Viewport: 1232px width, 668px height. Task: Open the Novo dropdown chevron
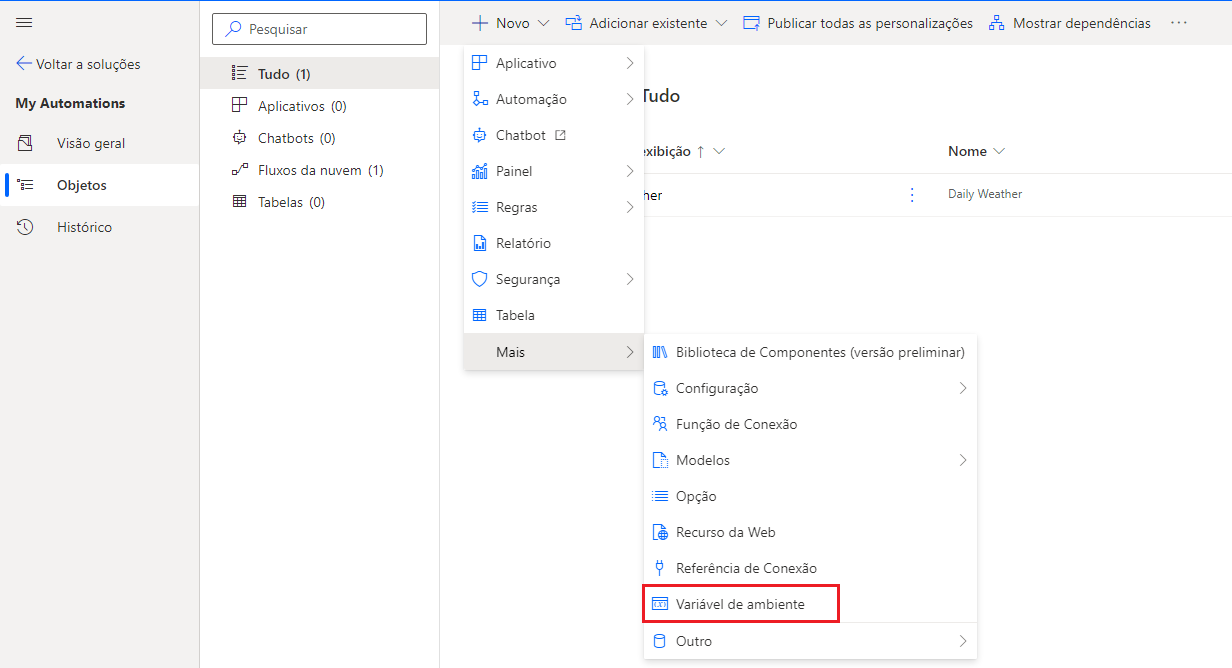point(539,21)
